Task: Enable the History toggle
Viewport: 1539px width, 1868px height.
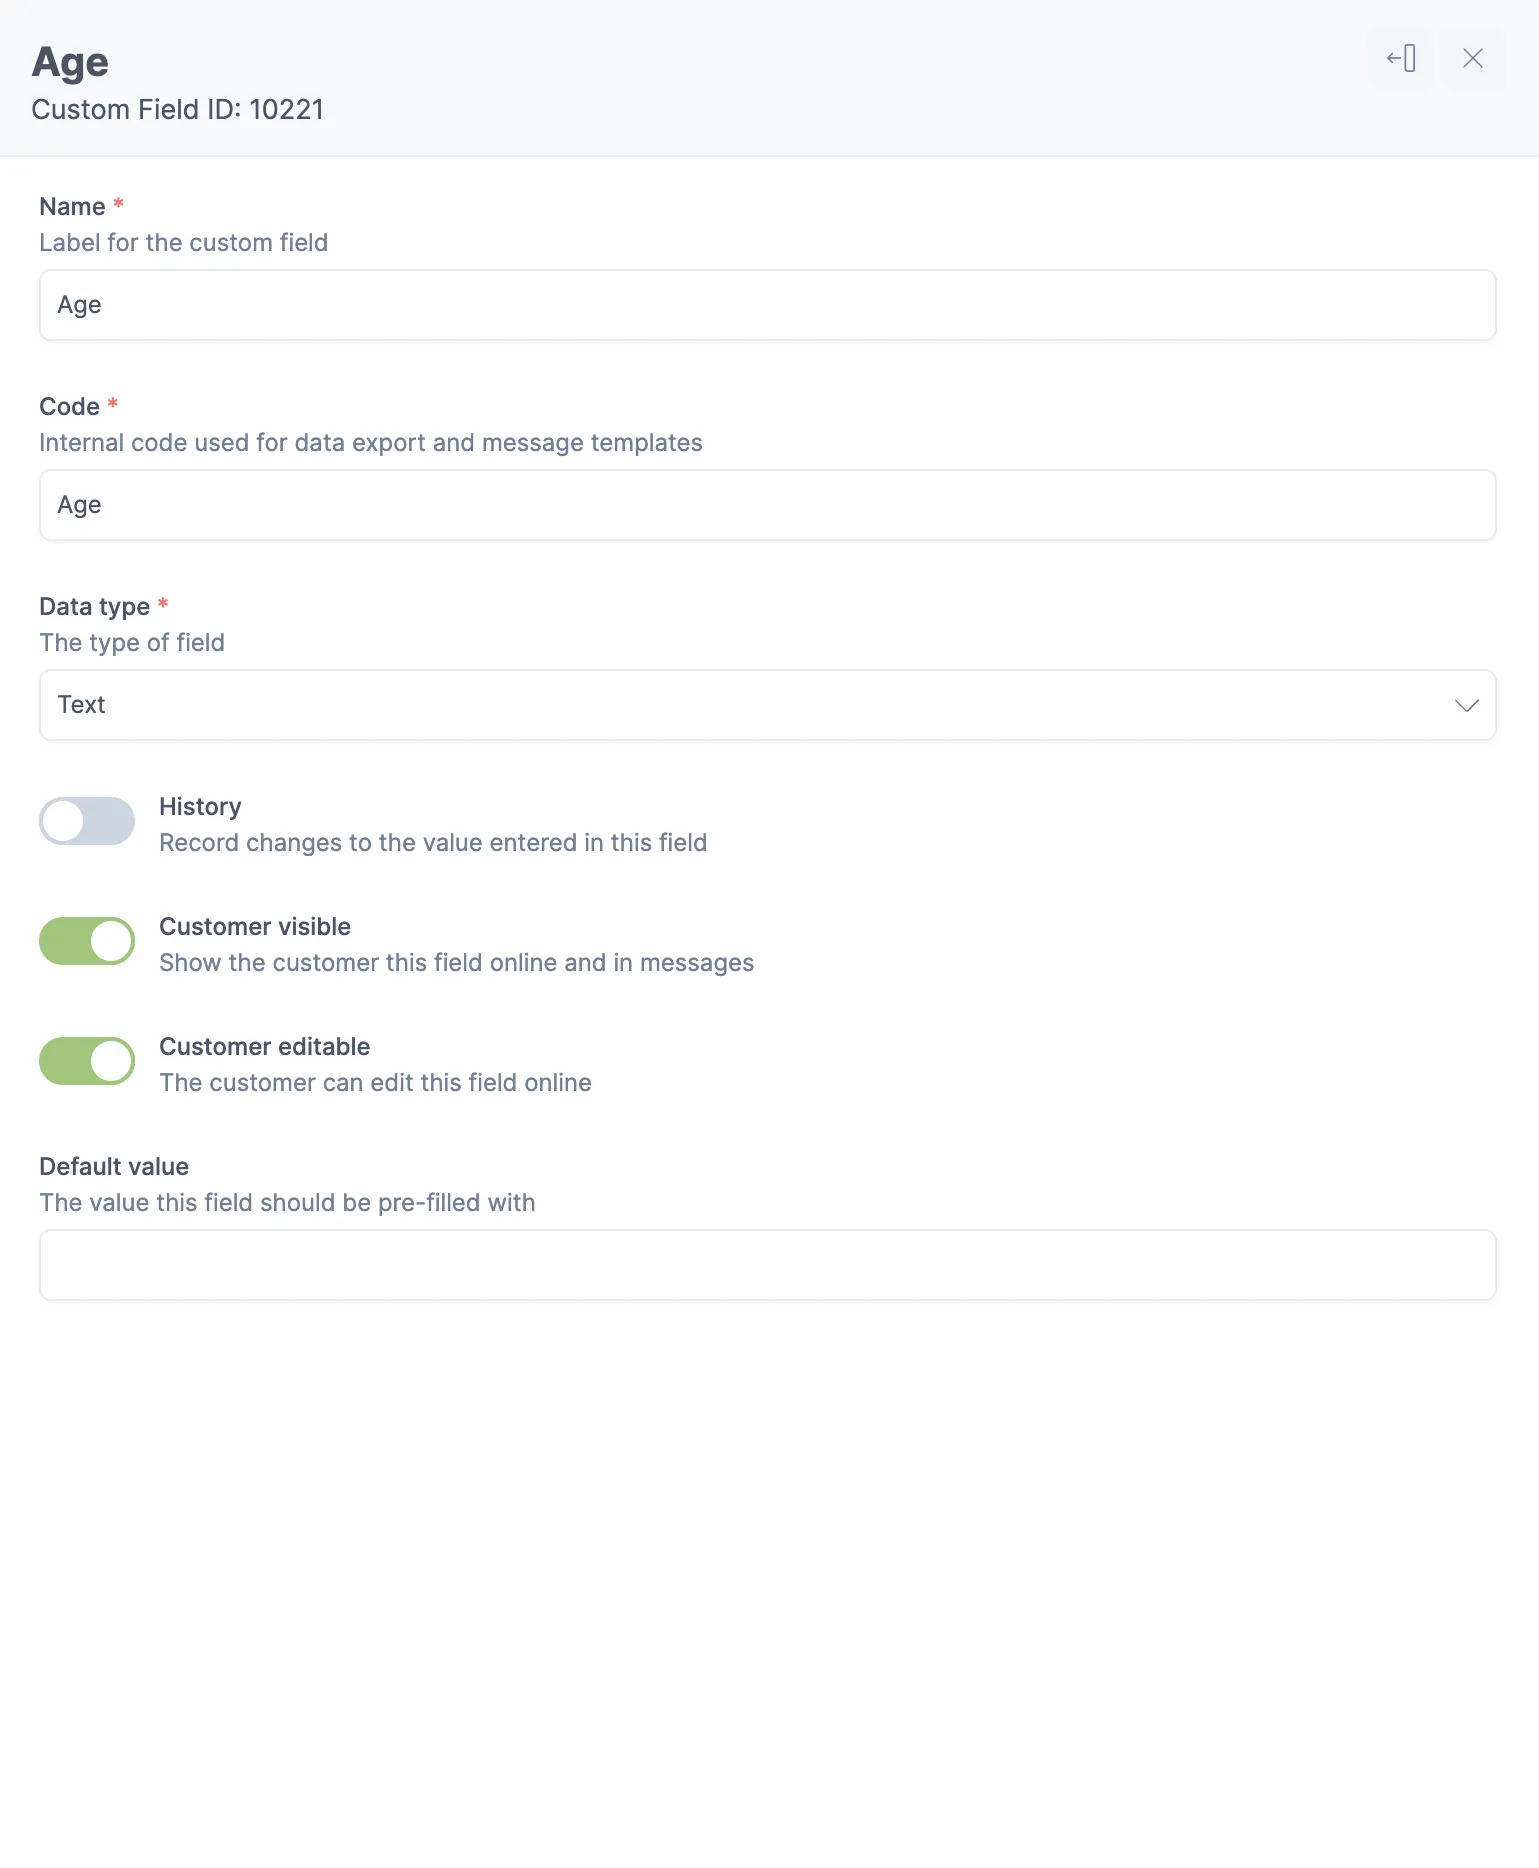Action: 87,821
